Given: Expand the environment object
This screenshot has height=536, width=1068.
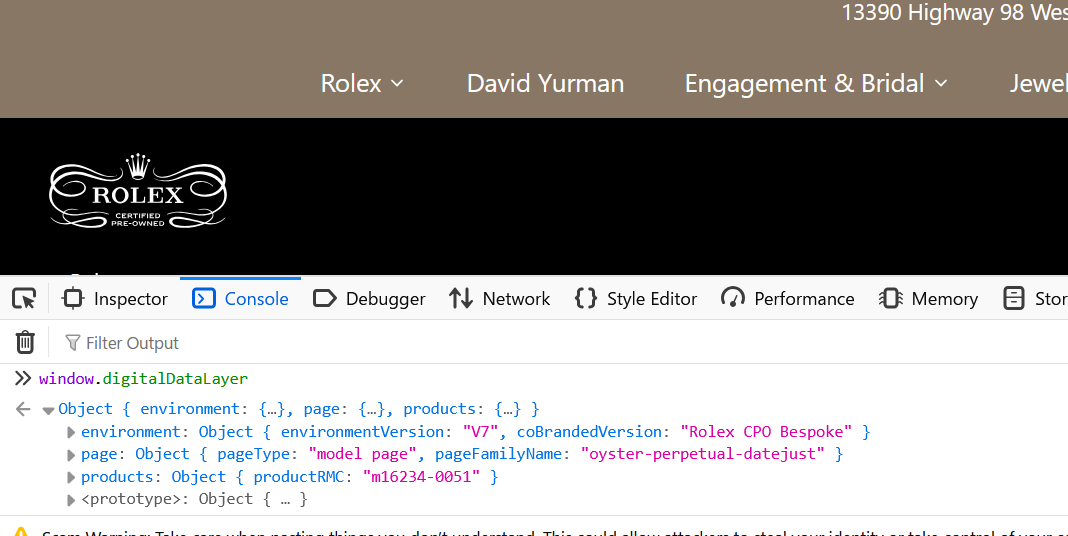Looking at the screenshot, I should (71, 432).
